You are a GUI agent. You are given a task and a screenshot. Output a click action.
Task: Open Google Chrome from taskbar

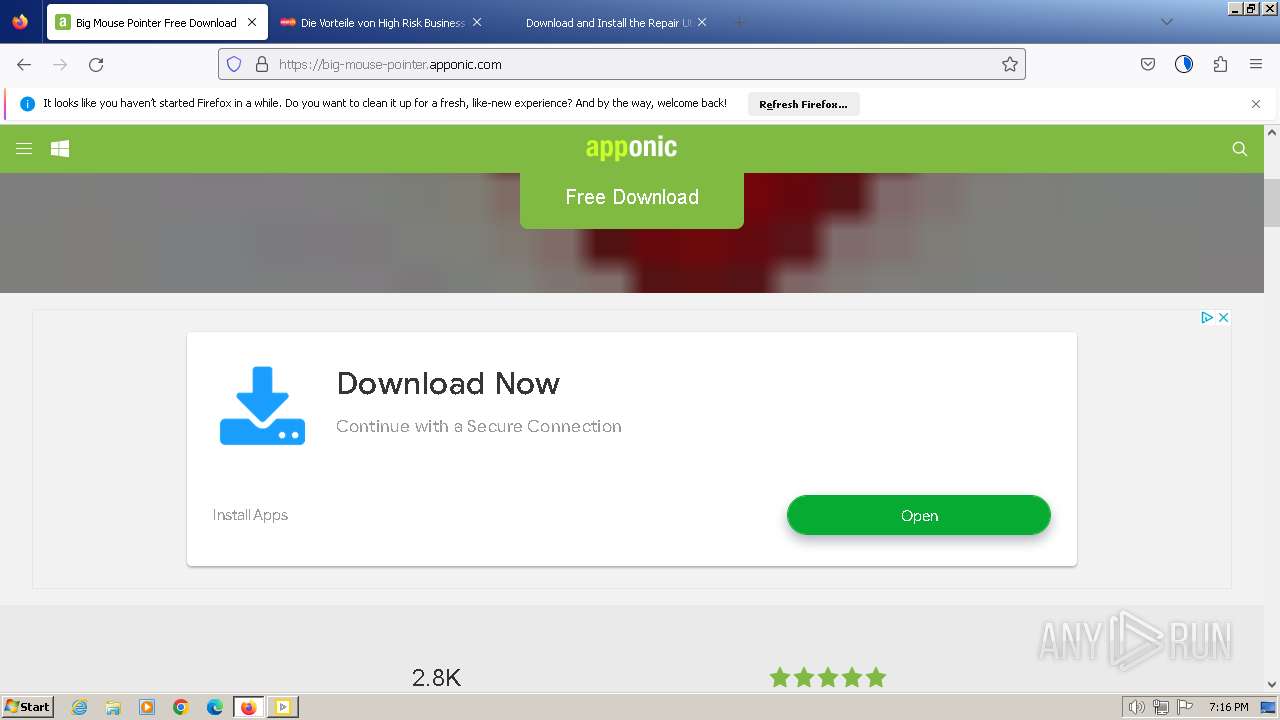(181, 707)
